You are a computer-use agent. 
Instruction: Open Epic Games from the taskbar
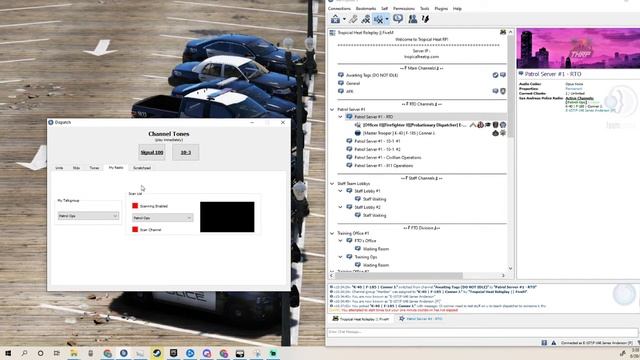[x=173, y=353]
